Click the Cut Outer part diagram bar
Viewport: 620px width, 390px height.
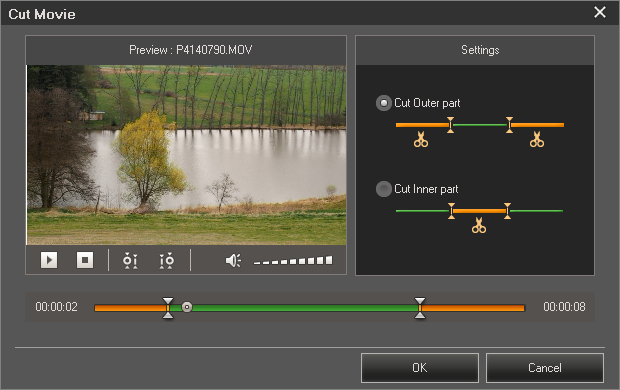tap(480, 125)
